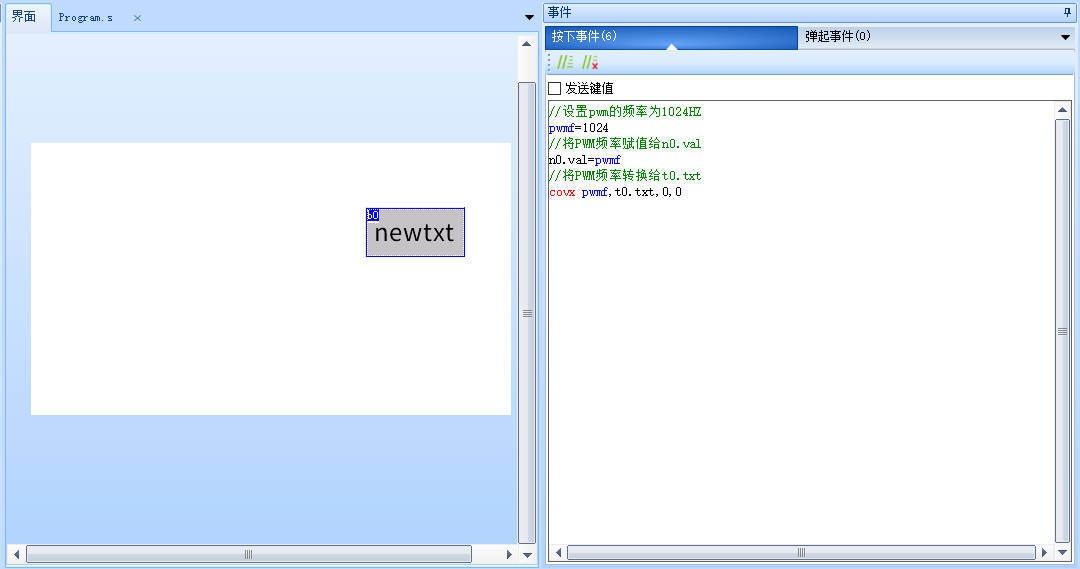This screenshot has height=569, width=1080.
Task: Open the event tabs overflow dropdown
Action: [1065, 37]
